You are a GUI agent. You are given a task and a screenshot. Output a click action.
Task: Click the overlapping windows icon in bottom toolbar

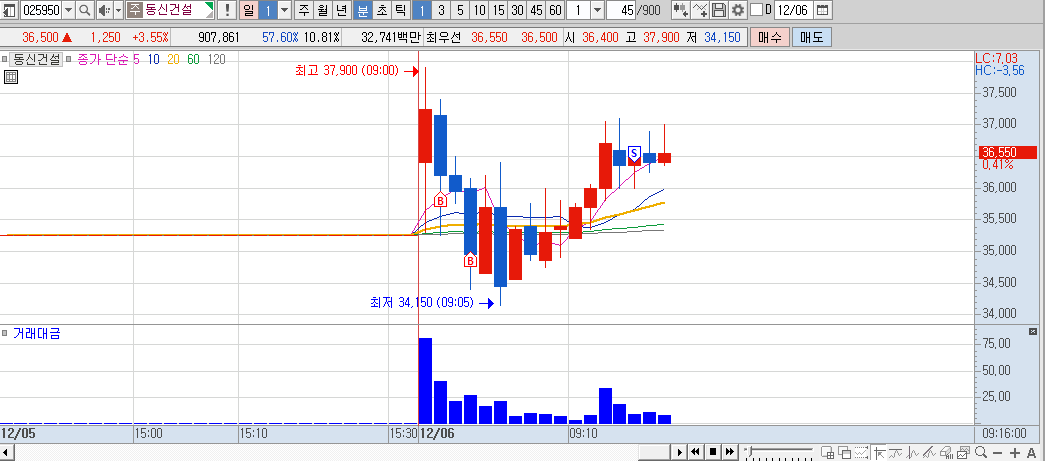[844, 452]
